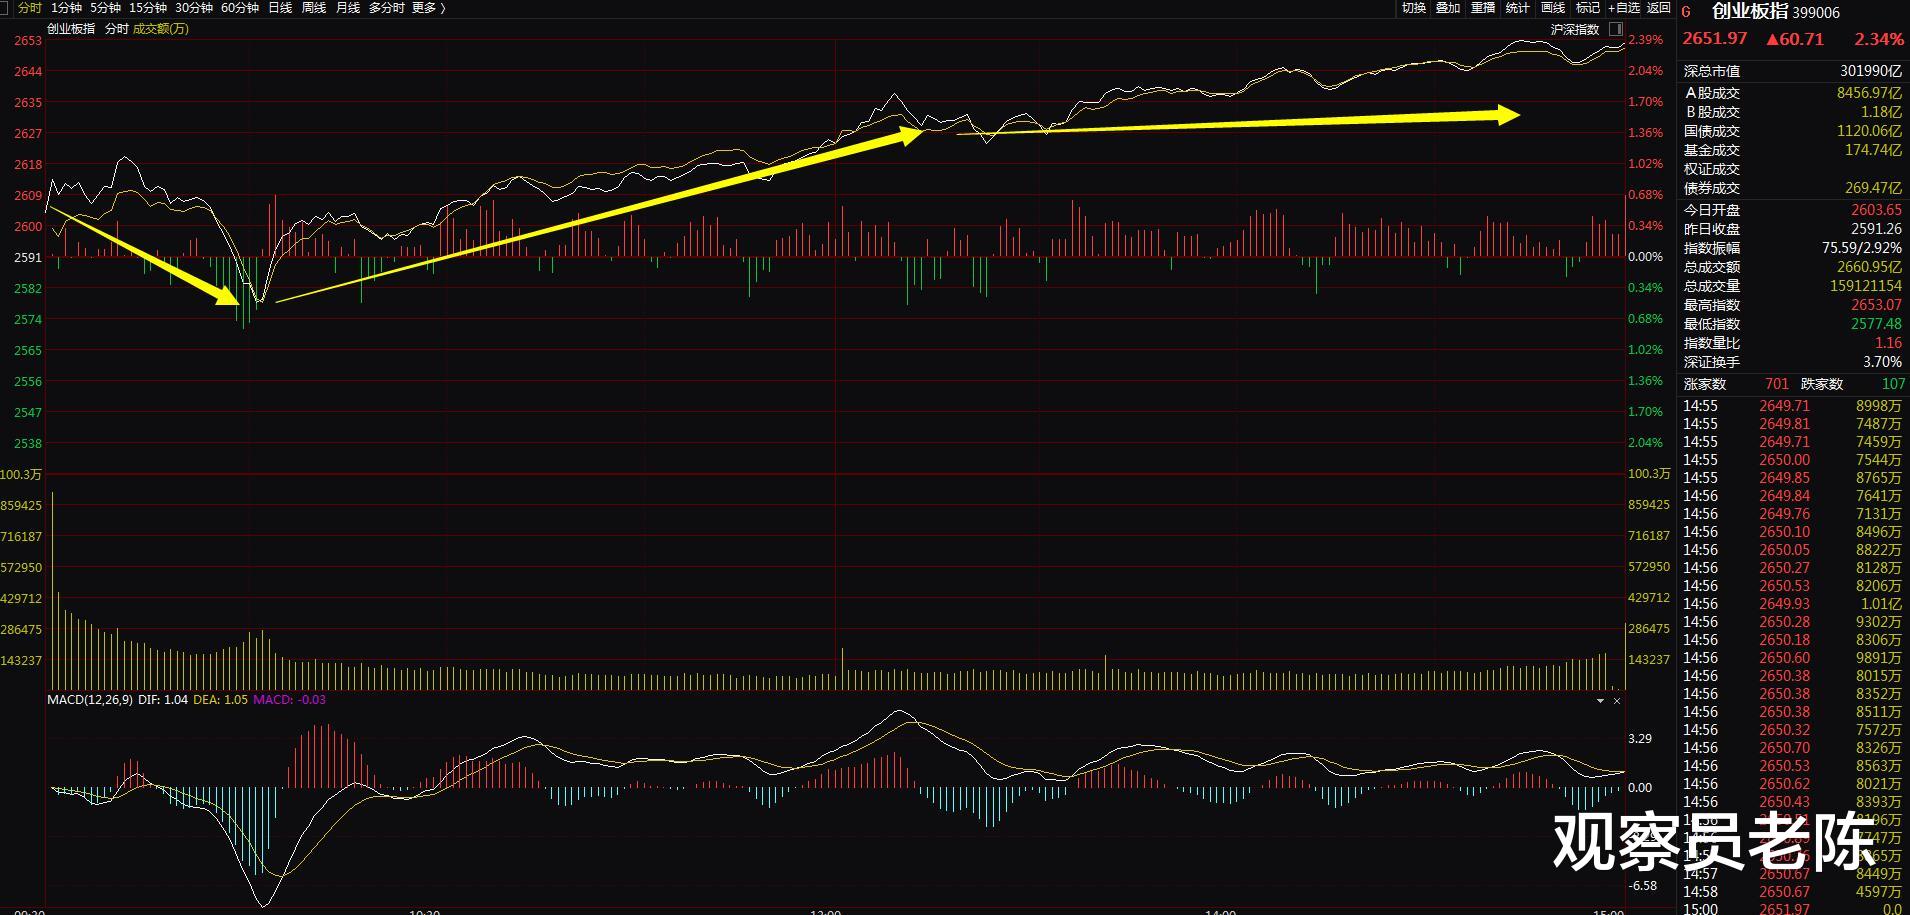Select the 60分钟 period tab
The height and width of the screenshot is (915, 1910).
(240, 8)
